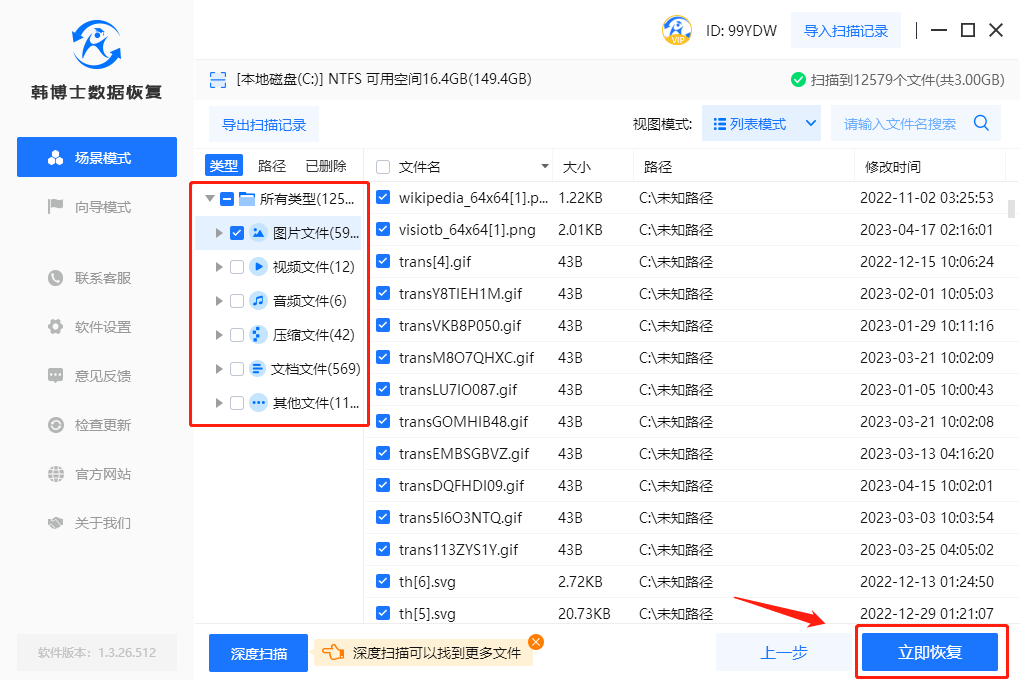The image size is (1020, 680).
Task: Click the green scan-complete check icon
Action: pos(798,79)
